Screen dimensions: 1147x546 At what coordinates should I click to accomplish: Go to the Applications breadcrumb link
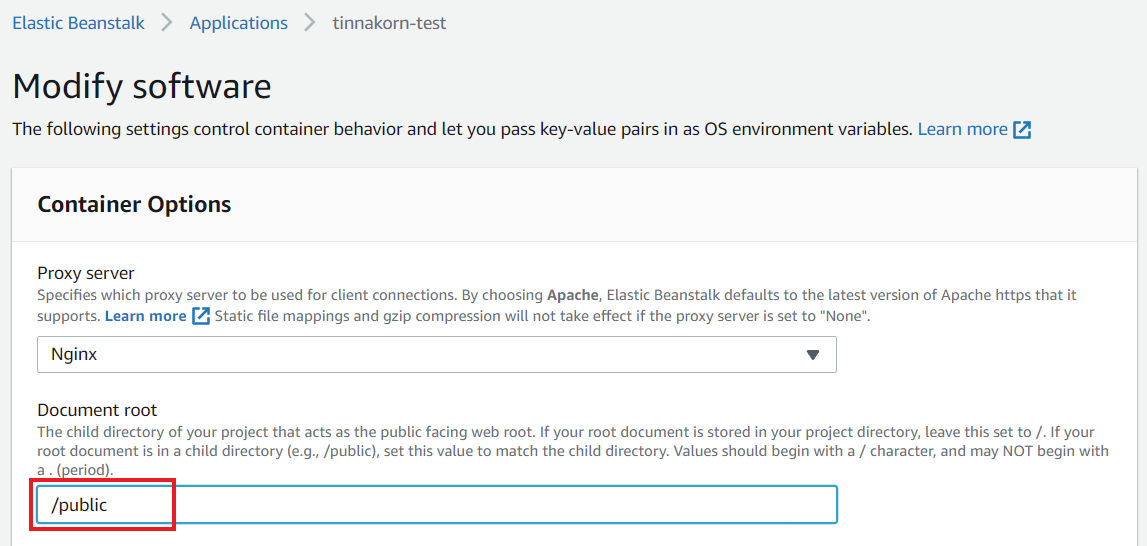pos(238,23)
